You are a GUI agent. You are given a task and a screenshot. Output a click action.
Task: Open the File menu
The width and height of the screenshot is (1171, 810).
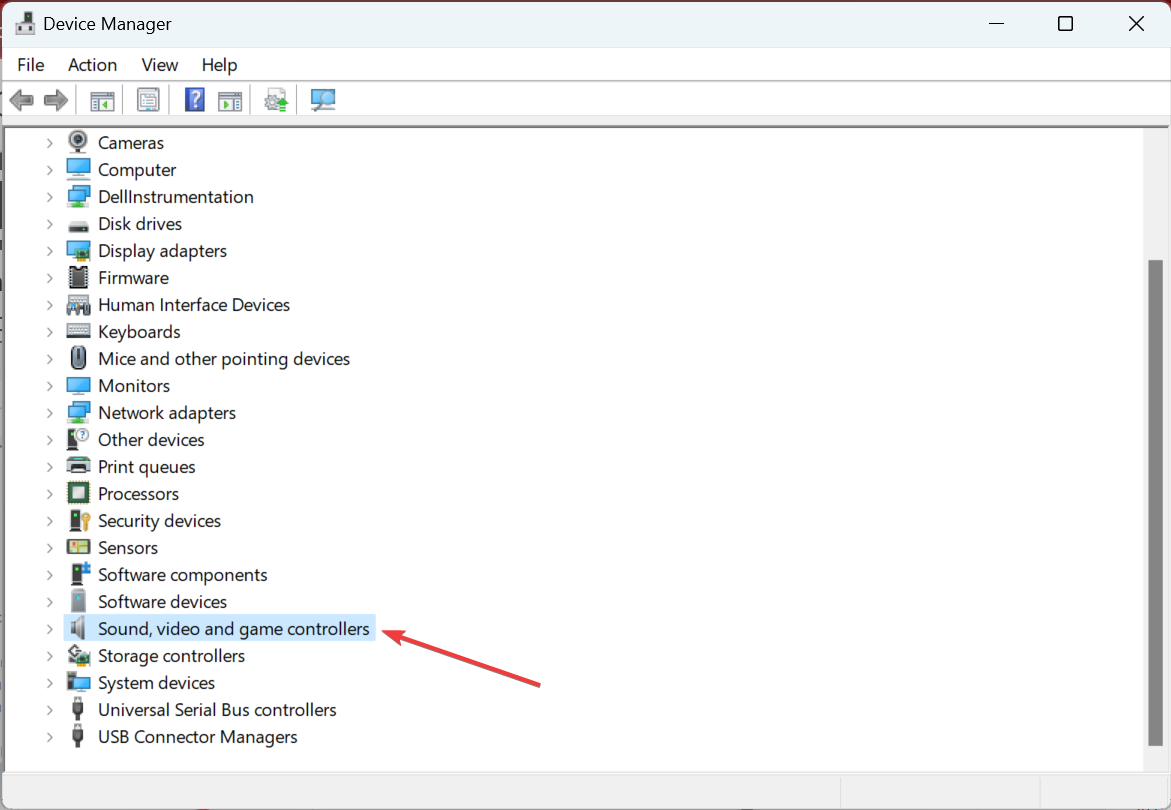click(x=31, y=65)
